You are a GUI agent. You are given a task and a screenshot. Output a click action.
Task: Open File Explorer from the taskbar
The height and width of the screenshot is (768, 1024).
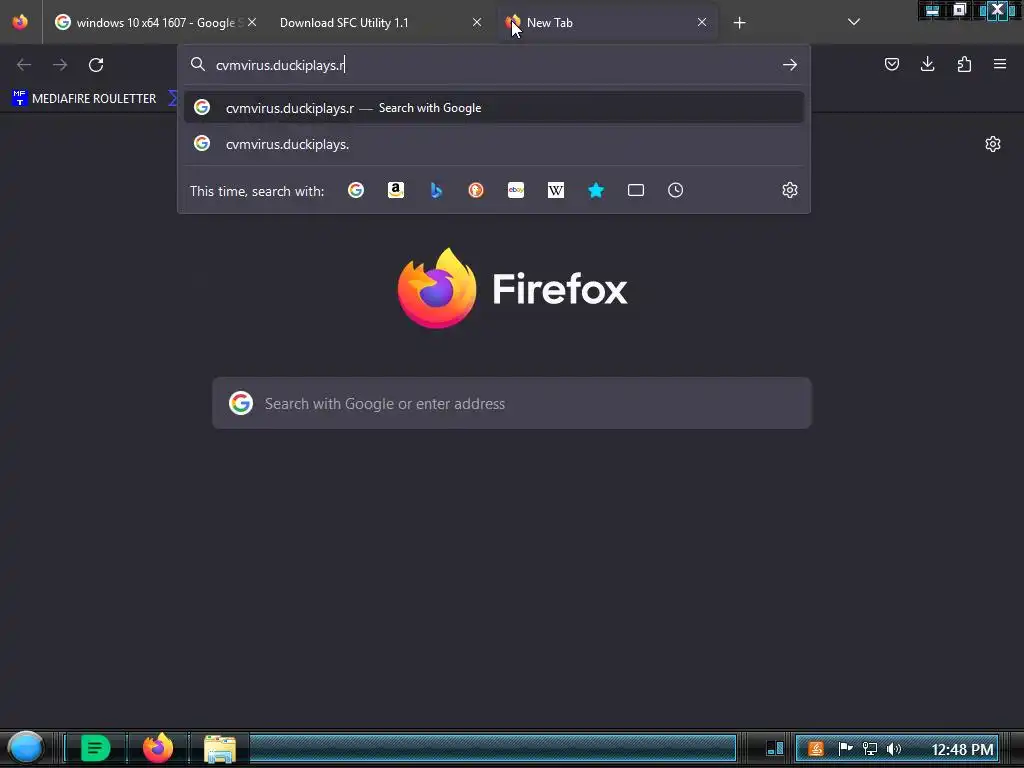point(219,748)
